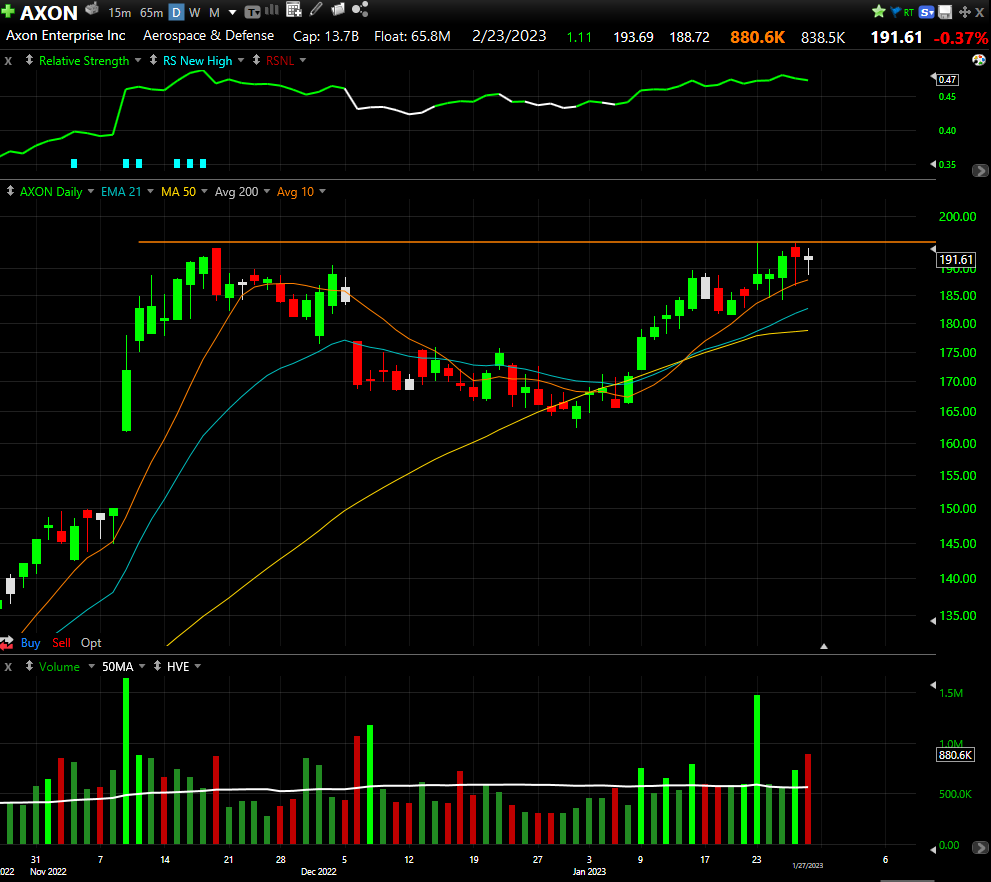Click the AXON ticker symbol
The image size is (991, 882).
[49, 13]
